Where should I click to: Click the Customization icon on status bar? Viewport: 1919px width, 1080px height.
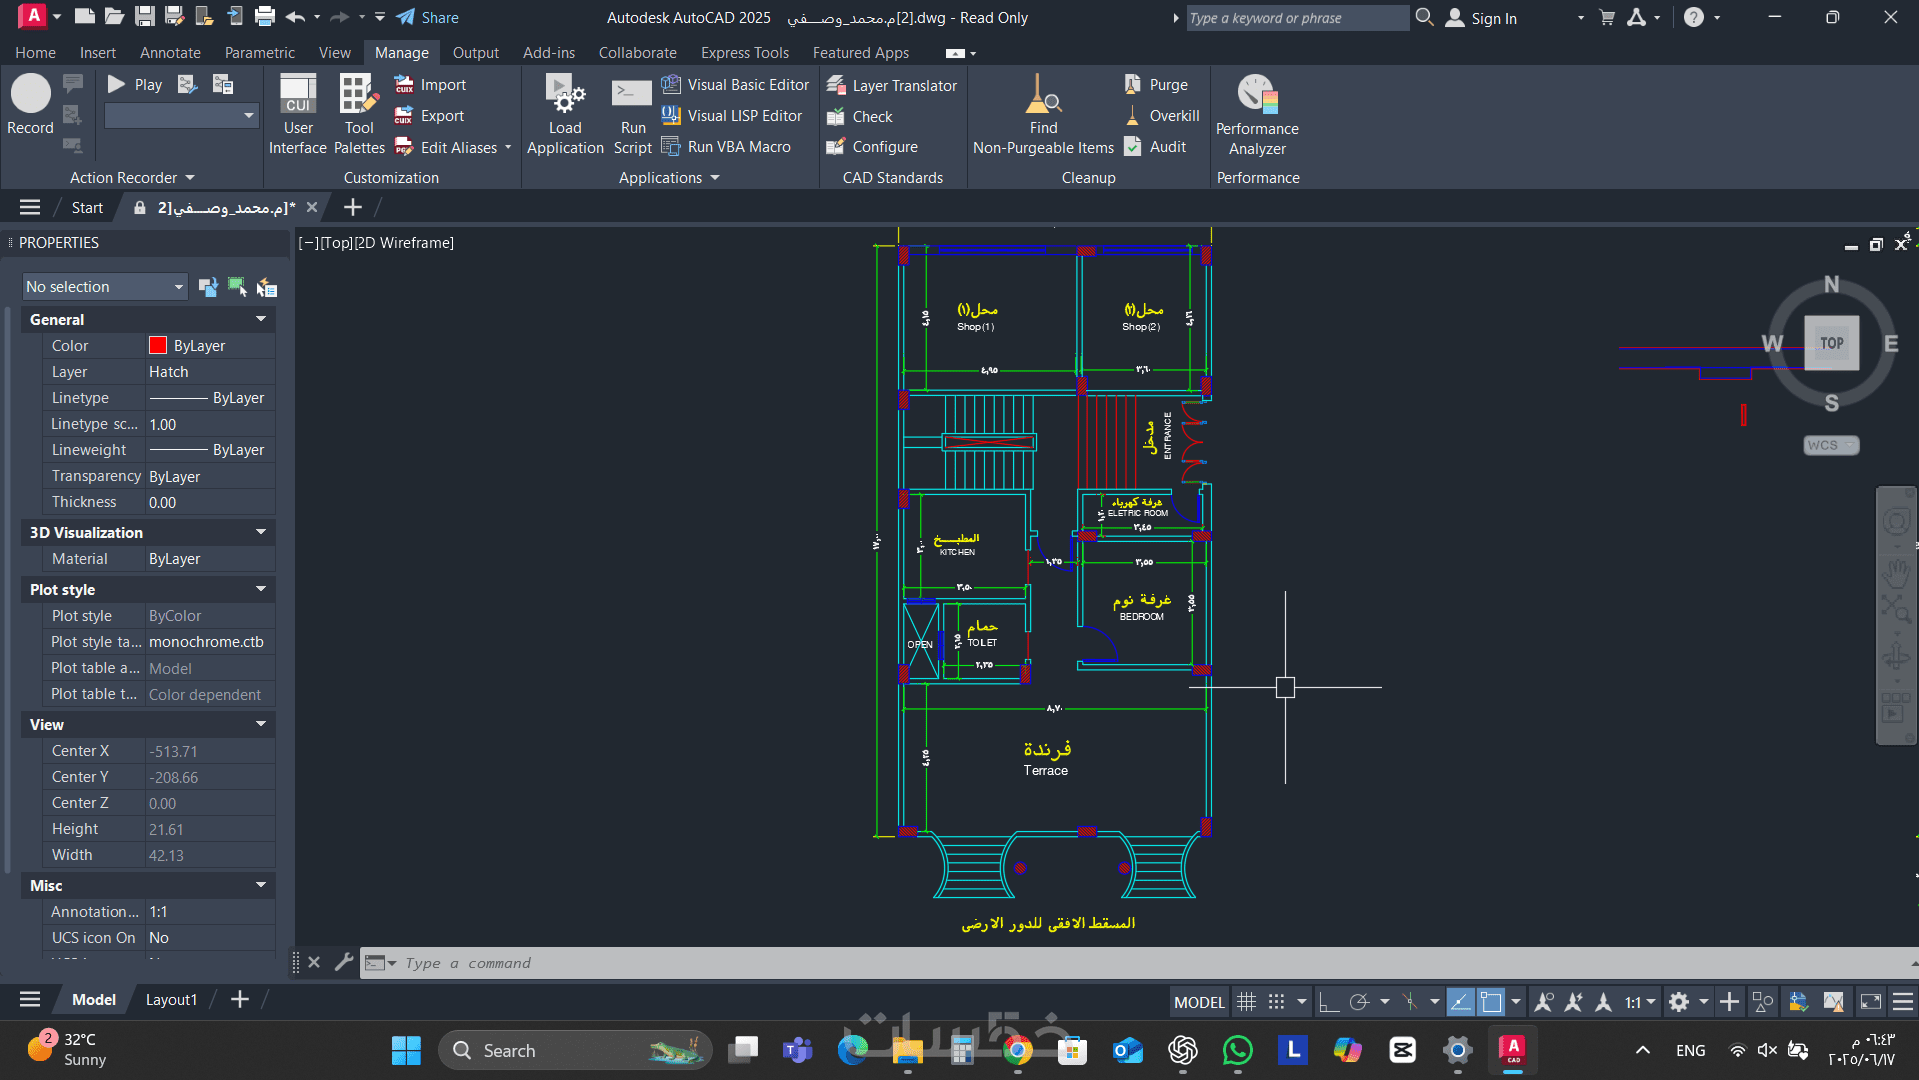coord(1903,1001)
